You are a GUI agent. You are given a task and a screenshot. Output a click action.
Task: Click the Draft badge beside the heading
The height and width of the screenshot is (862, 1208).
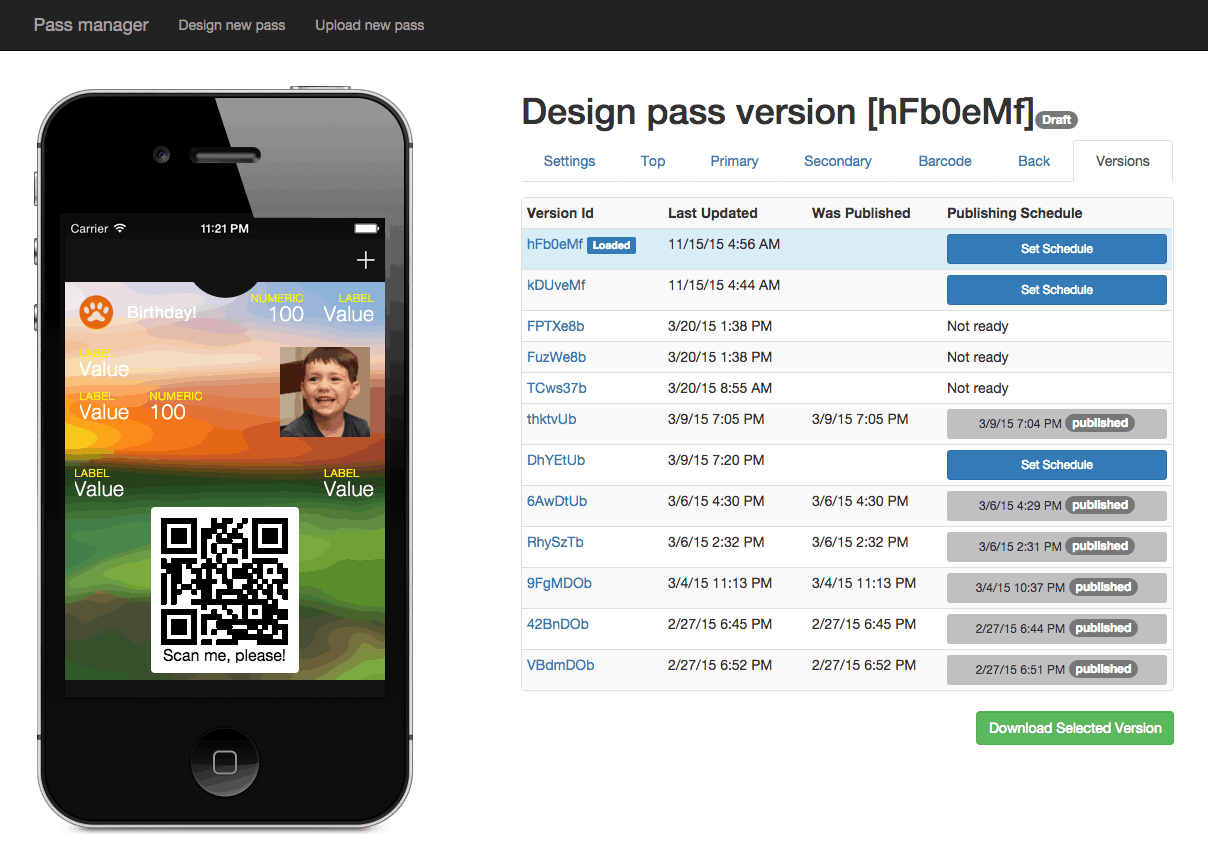click(x=1057, y=120)
